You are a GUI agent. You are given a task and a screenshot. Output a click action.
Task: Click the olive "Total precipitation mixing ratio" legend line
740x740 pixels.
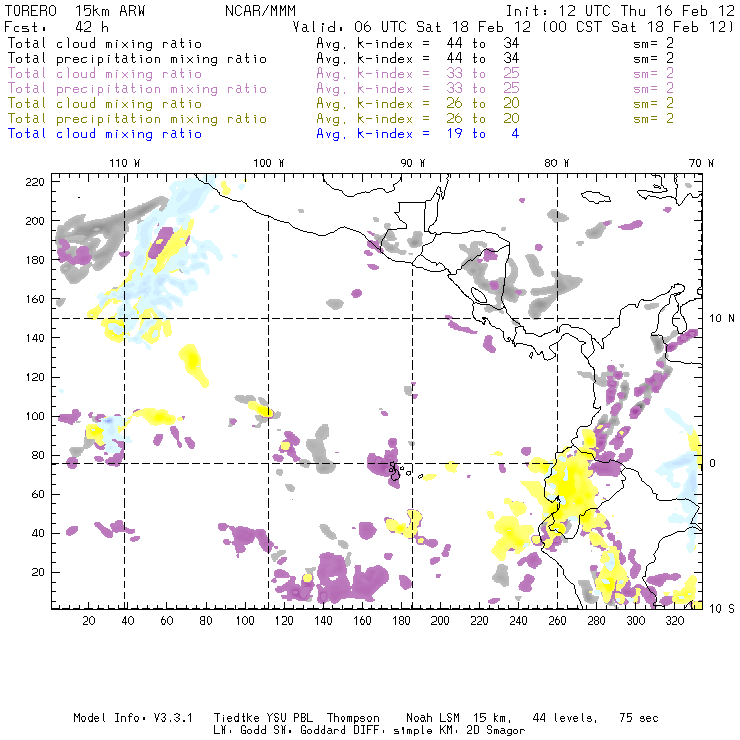pyautogui.click(x=137, y=118)
